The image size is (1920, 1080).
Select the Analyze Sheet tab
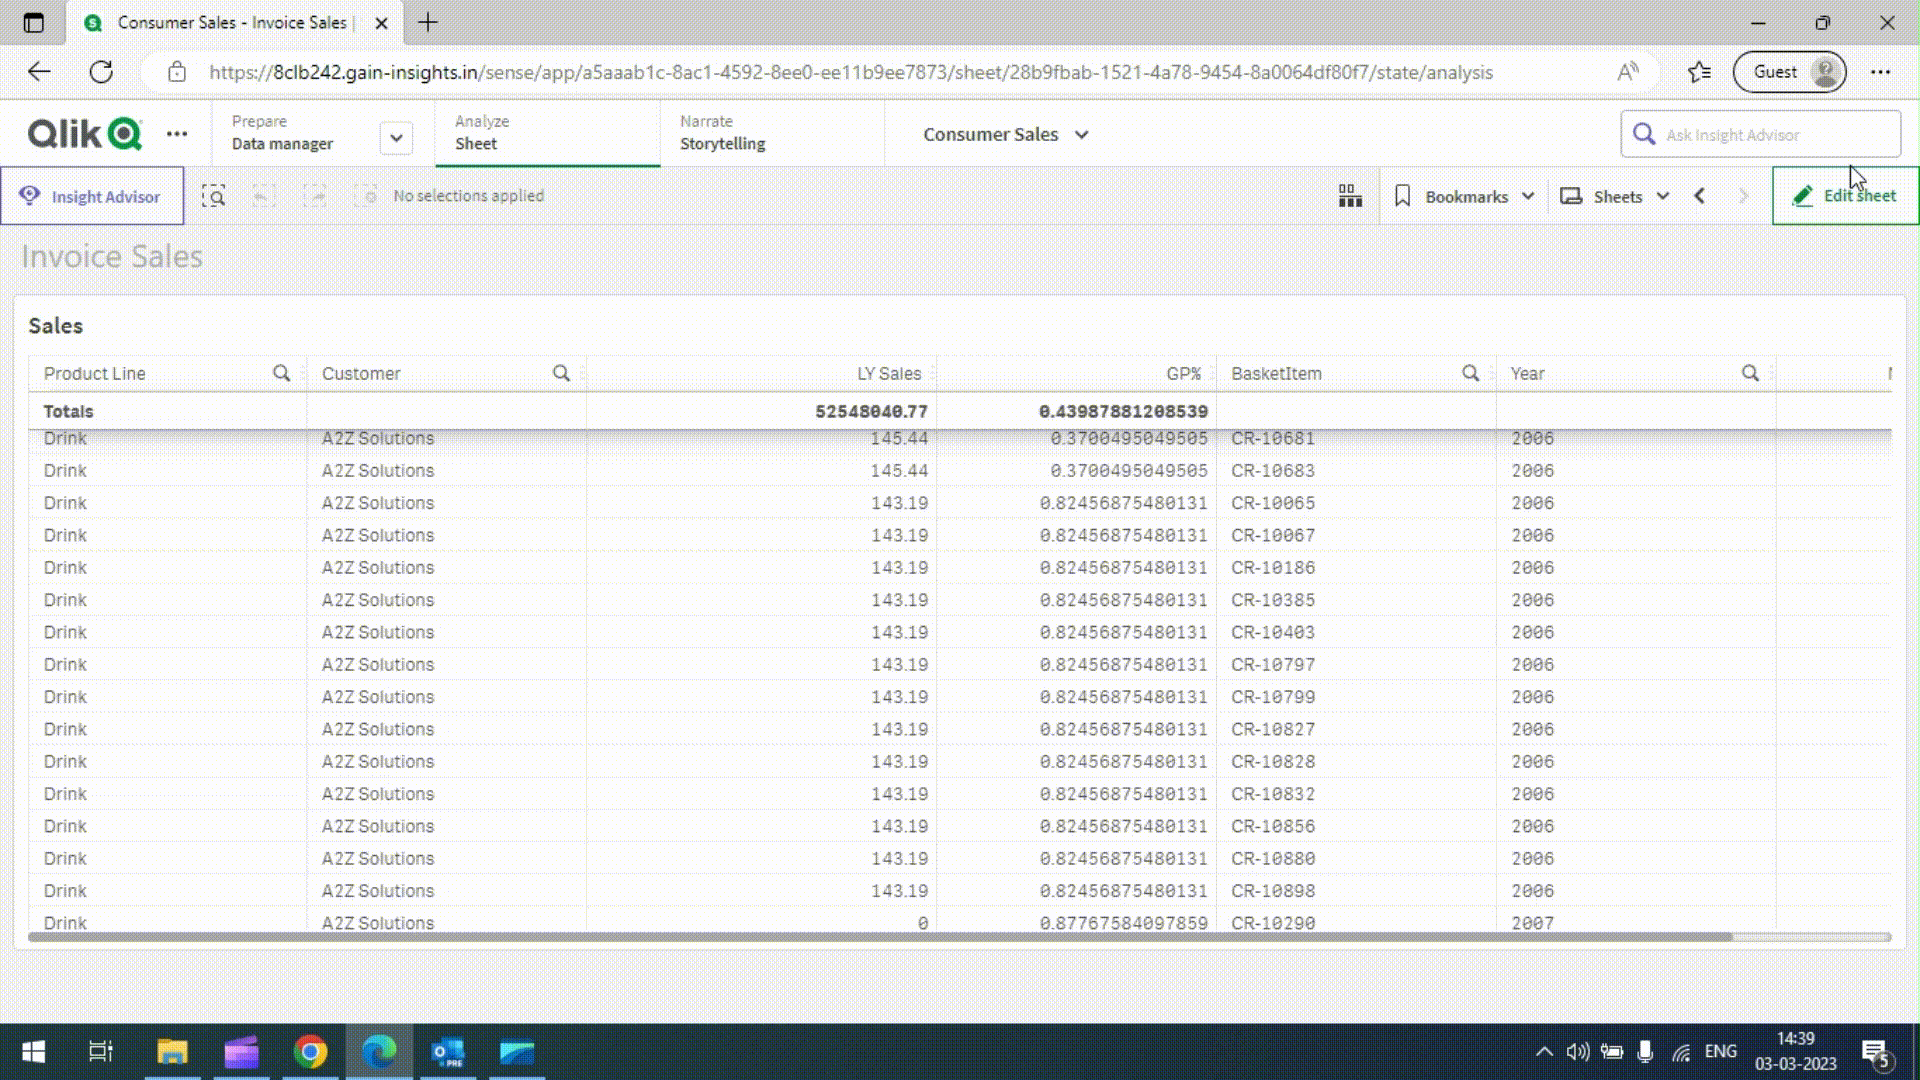(547, 133)
